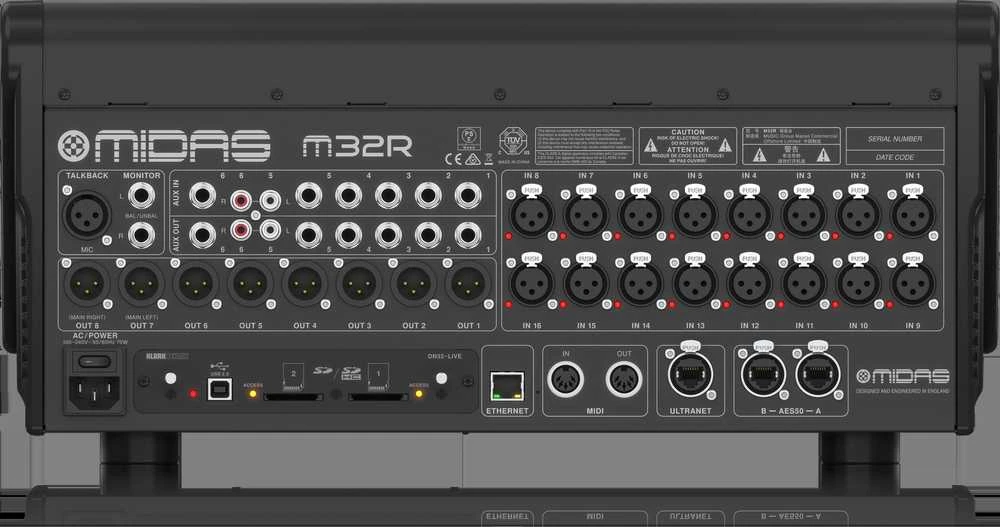Image resolution: width=1000 pixels, height=527 pixels.
Task: Click the CE certification mark
Action: 453,159
